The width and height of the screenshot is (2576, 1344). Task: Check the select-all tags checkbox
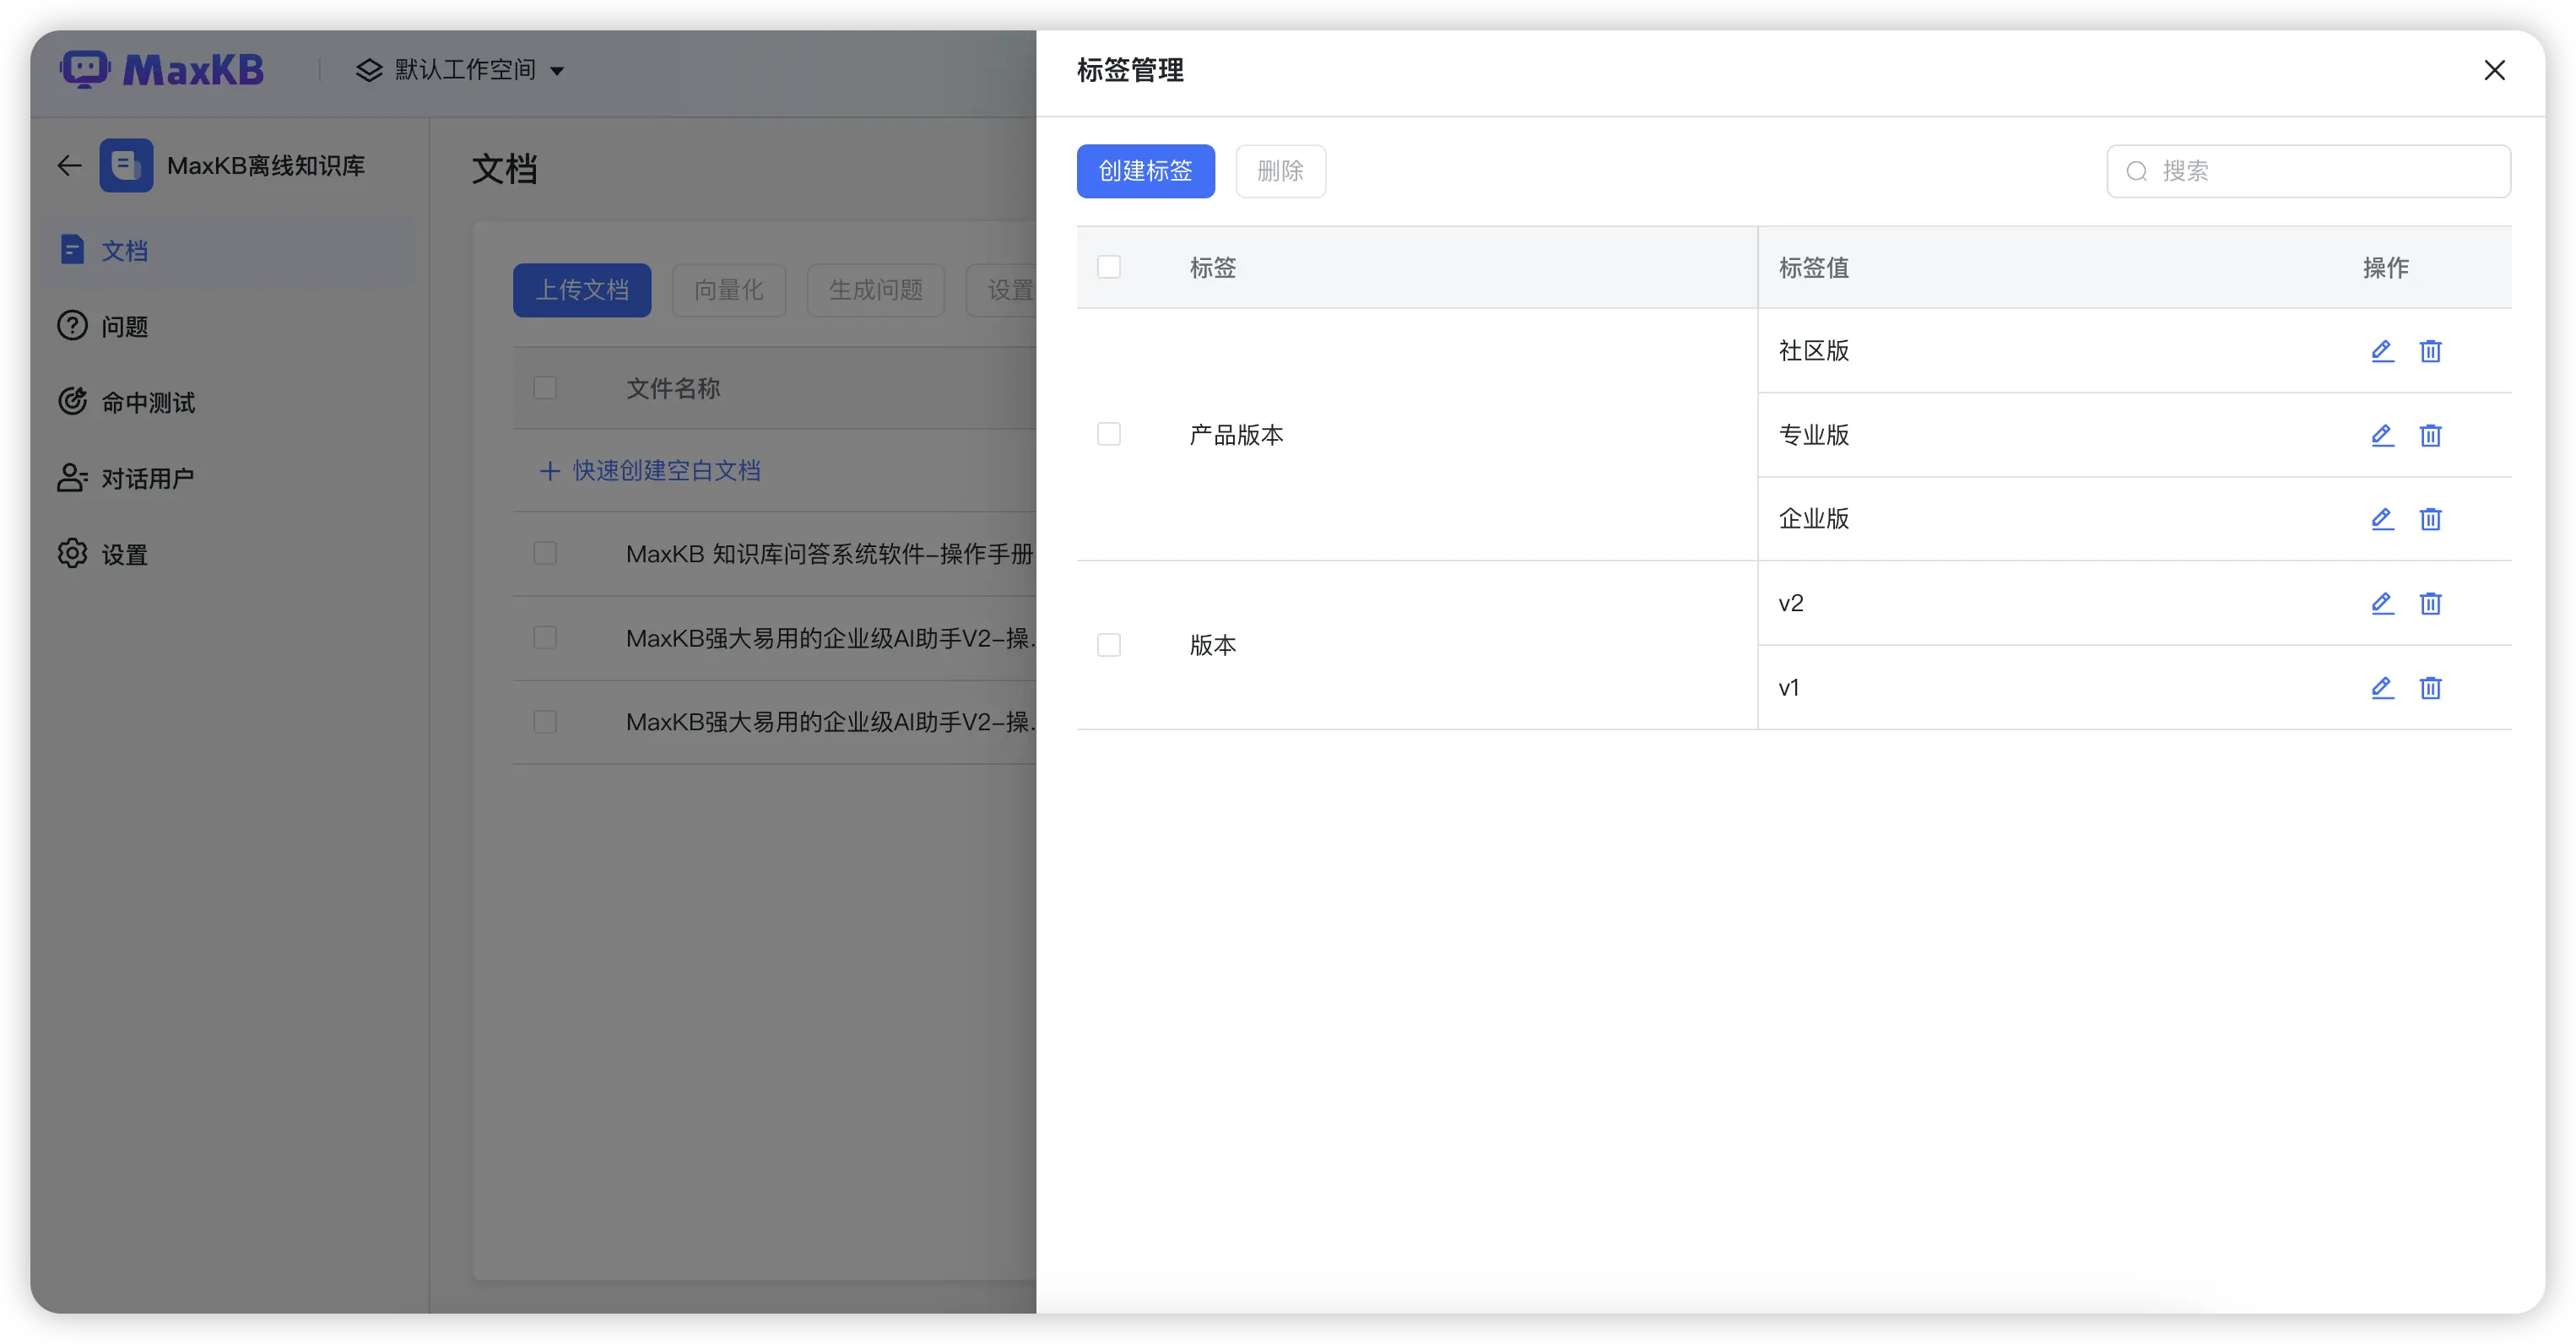[1109, 266]
